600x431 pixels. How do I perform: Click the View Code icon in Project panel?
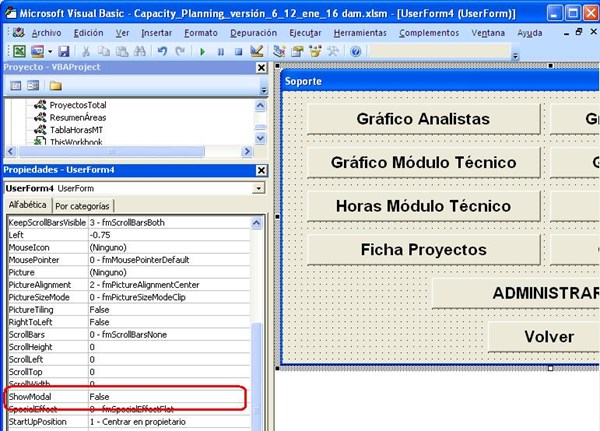16,85
